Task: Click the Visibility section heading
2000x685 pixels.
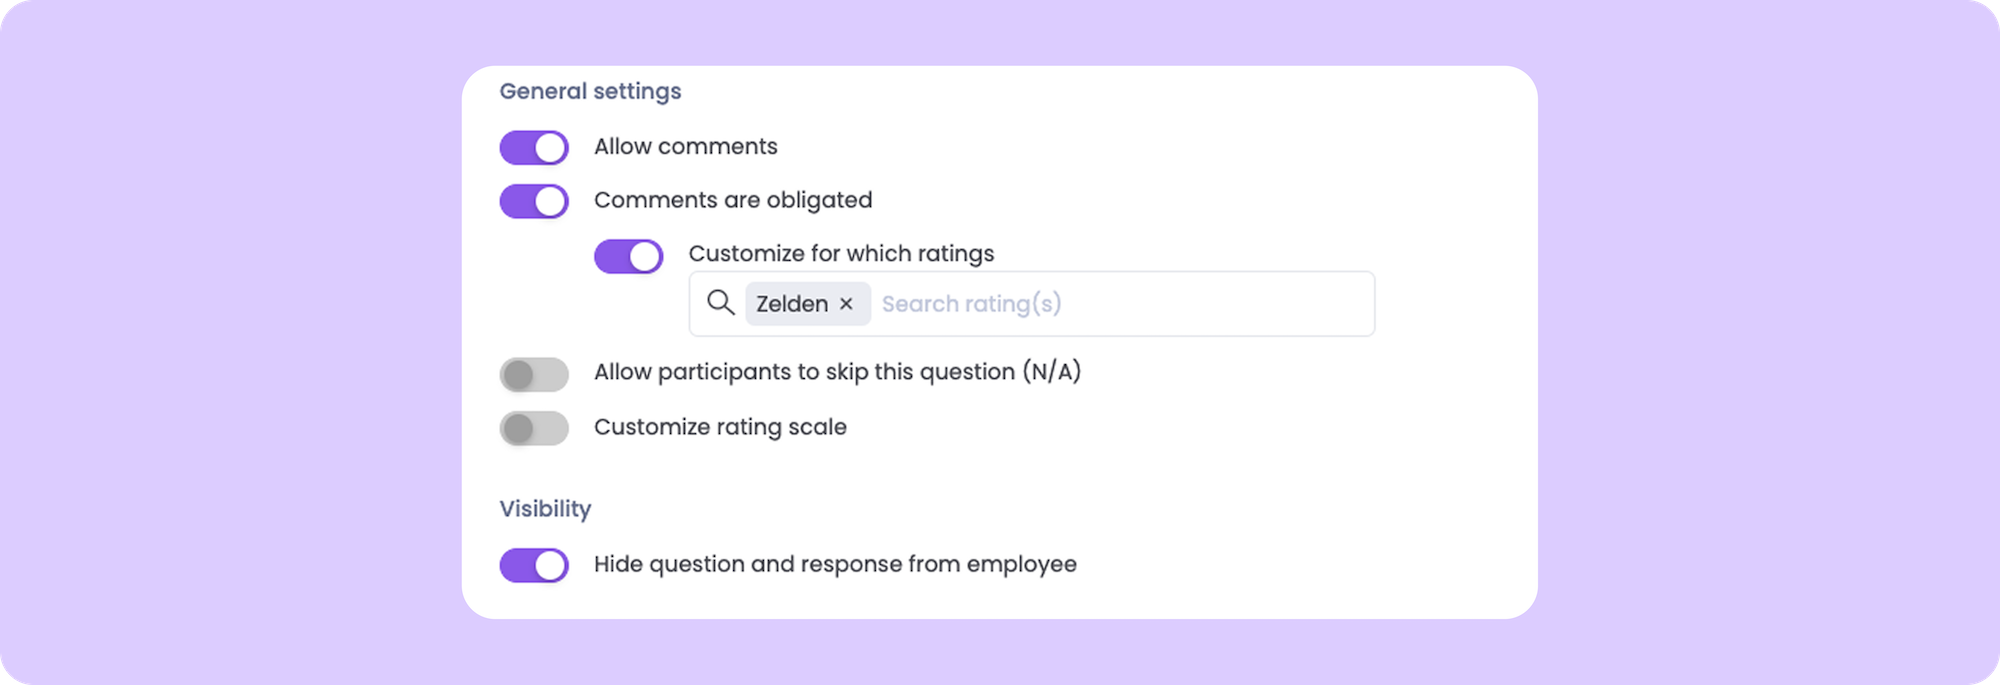Action: (x=545, y=509)
